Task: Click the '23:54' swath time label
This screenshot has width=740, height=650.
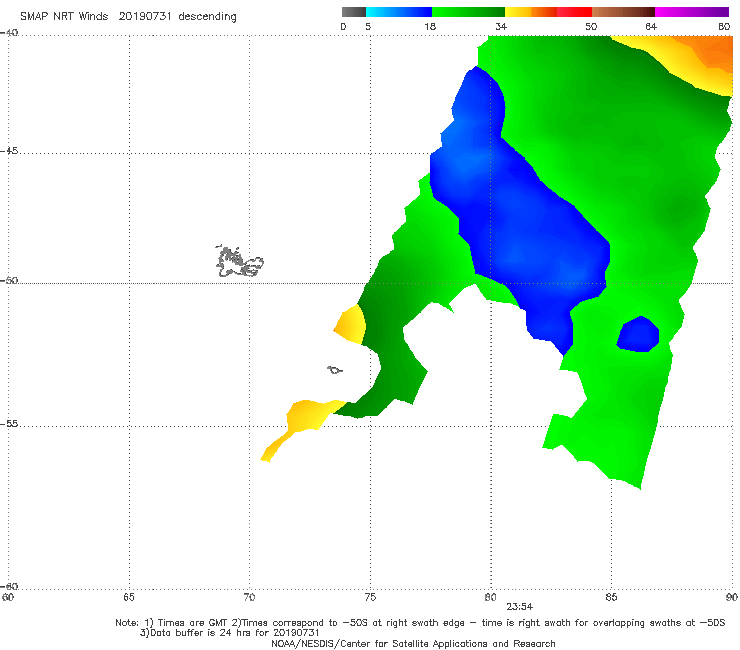Action: (x=520, y=607)
